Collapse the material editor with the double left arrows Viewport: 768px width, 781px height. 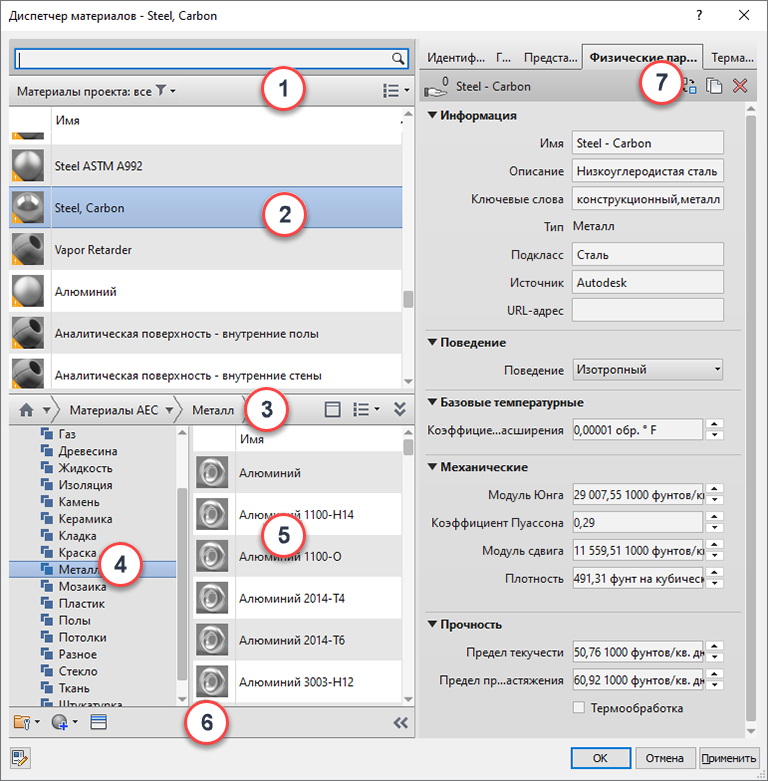[400, 723]
